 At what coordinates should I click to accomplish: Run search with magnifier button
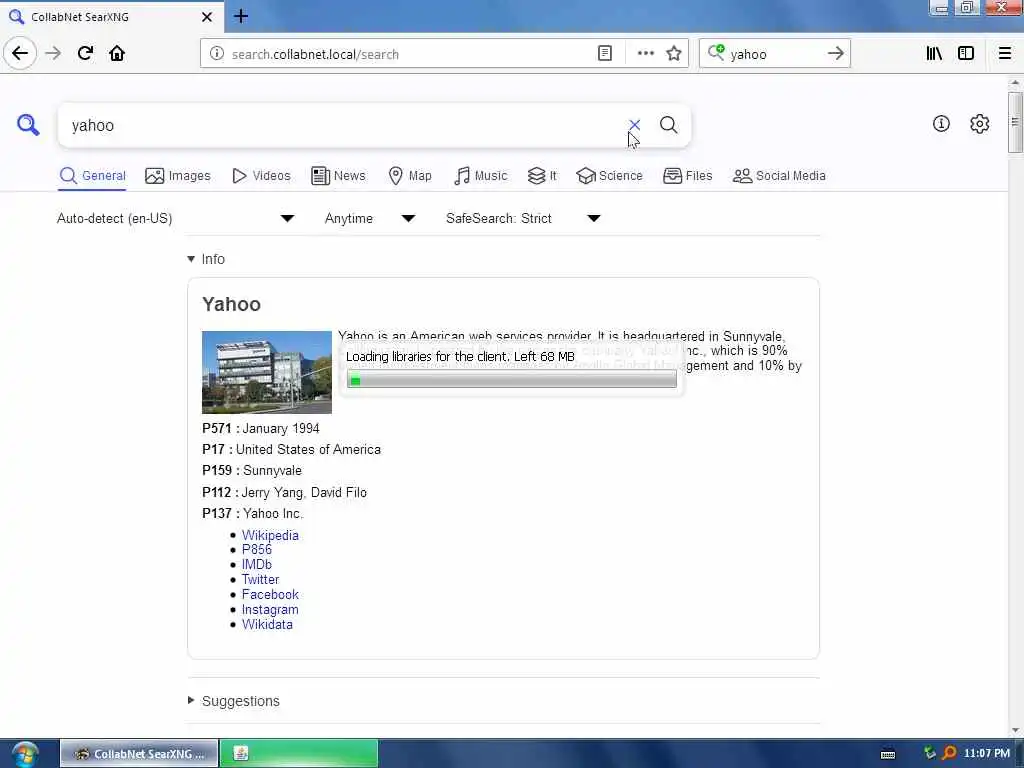[x=668, y=124]
